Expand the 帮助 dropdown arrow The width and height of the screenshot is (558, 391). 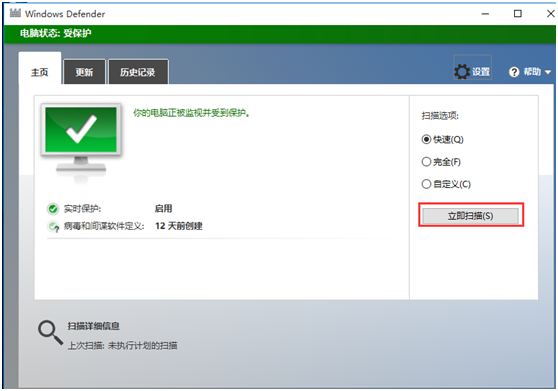coord(548,72)
